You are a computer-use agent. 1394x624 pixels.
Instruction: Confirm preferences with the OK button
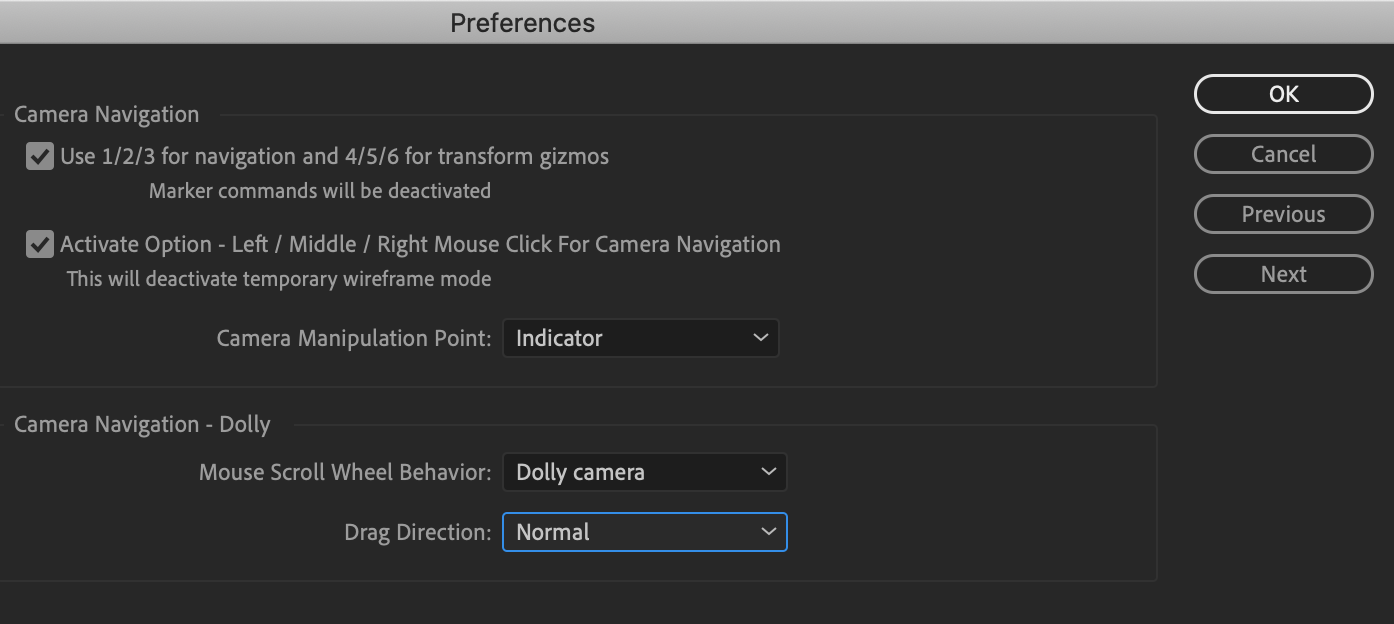pyautogui.click(x=1283, y=94)
